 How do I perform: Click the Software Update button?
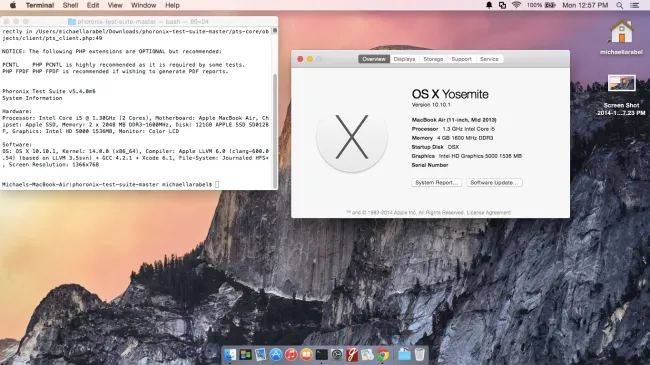pyautogui.click(x=494, y=182)
